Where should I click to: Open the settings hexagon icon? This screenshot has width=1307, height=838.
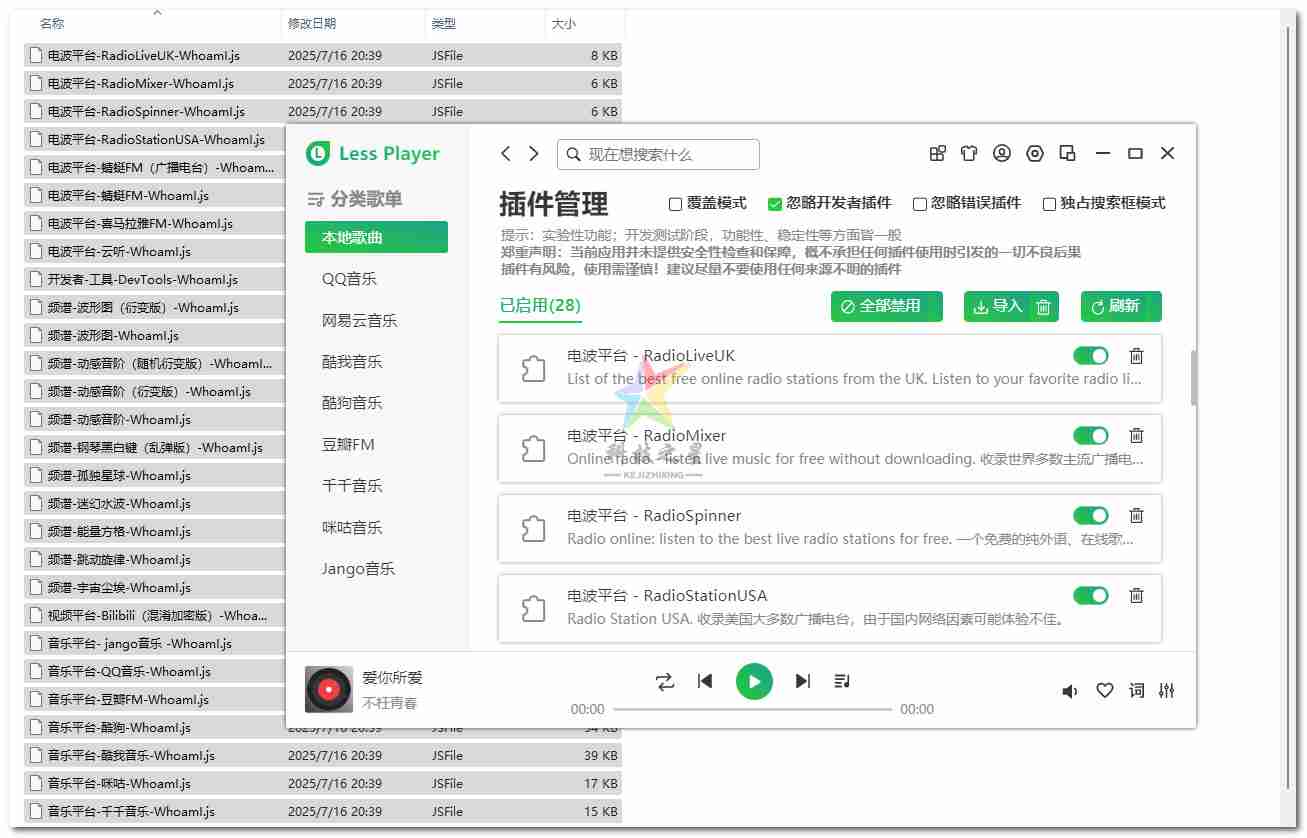coord(1035,153)
